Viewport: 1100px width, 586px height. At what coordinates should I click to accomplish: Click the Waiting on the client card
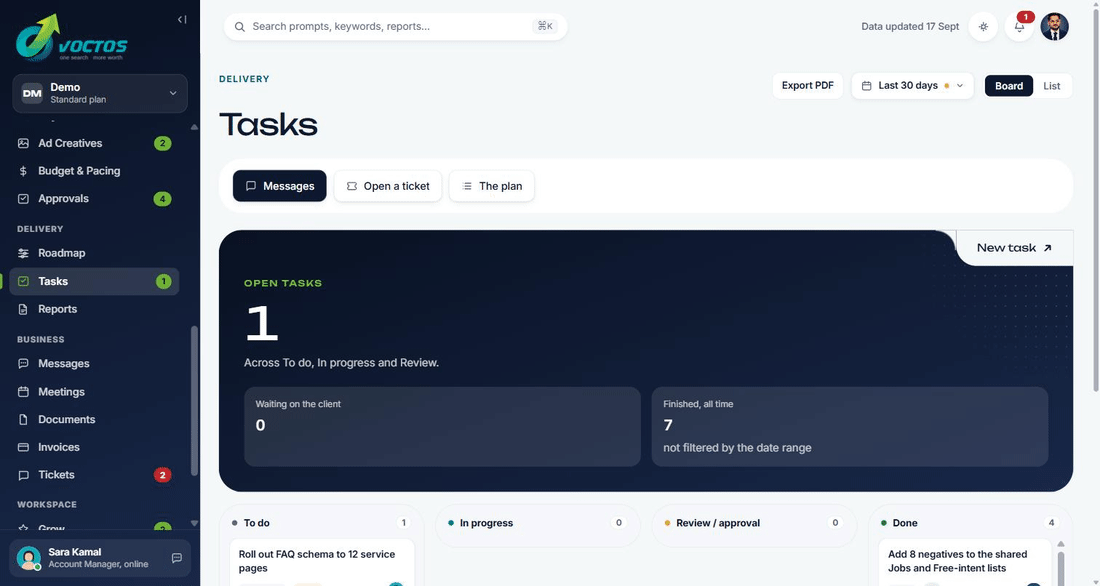[x=442, y=427]
